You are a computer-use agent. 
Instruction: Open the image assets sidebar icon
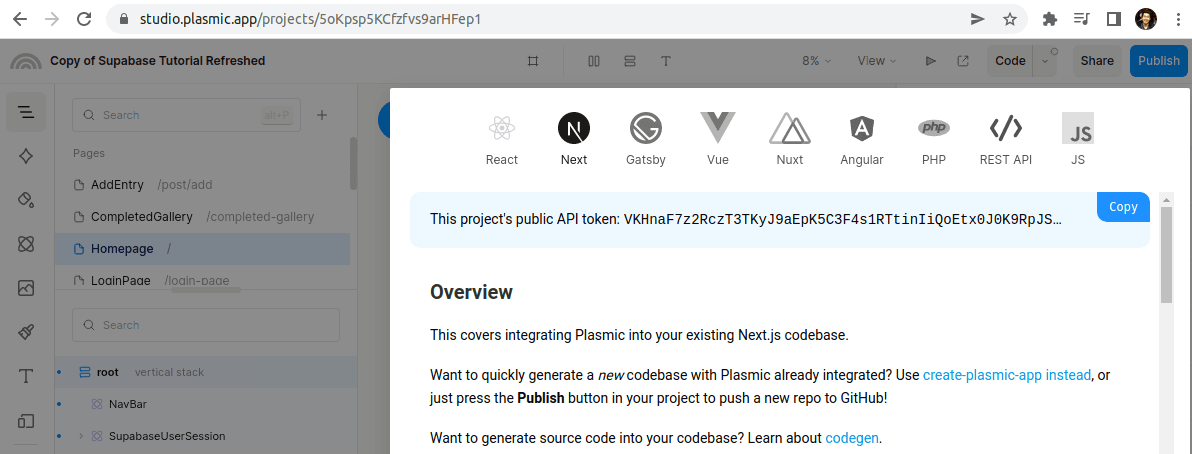pyautogui.click(x=26, y=287)
